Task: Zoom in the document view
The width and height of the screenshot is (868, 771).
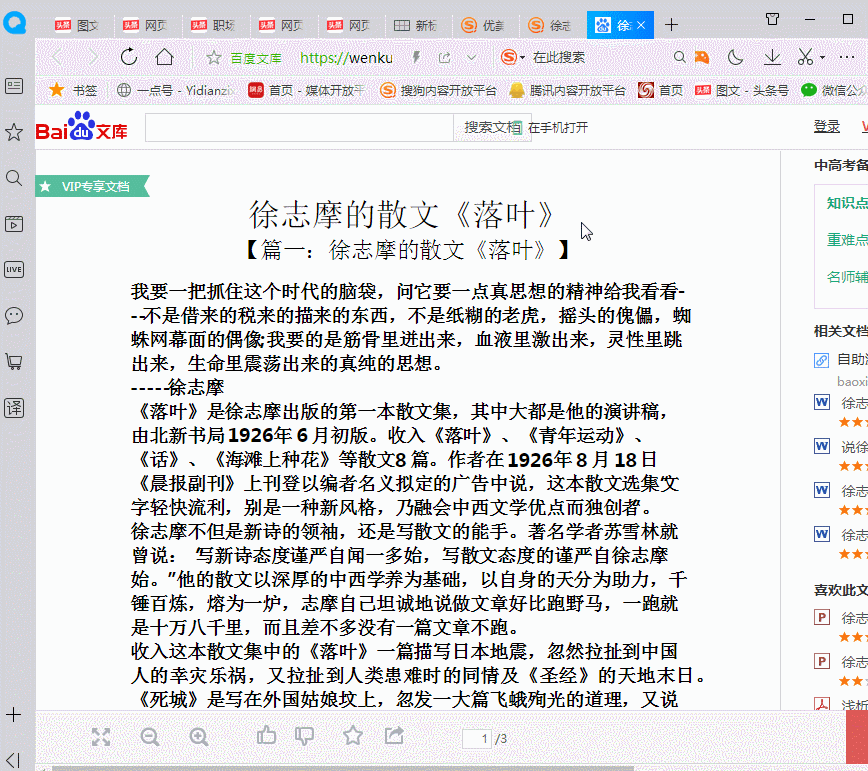Action: tap(199, 737)
